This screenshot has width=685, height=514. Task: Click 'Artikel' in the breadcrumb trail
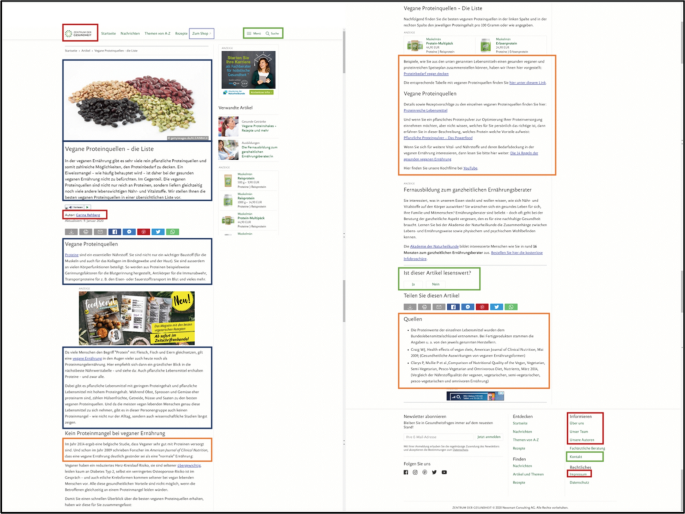[86, 51]
